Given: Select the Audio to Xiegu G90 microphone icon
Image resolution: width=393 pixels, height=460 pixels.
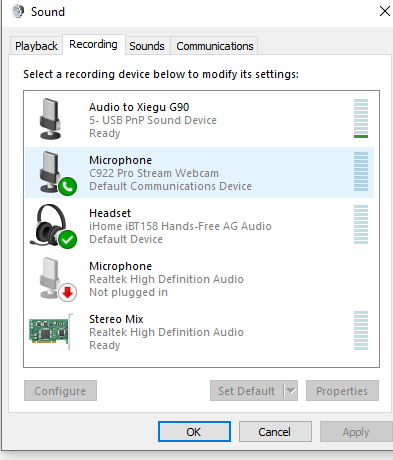Looking at the screenshot, I should (x=51, y=119).
